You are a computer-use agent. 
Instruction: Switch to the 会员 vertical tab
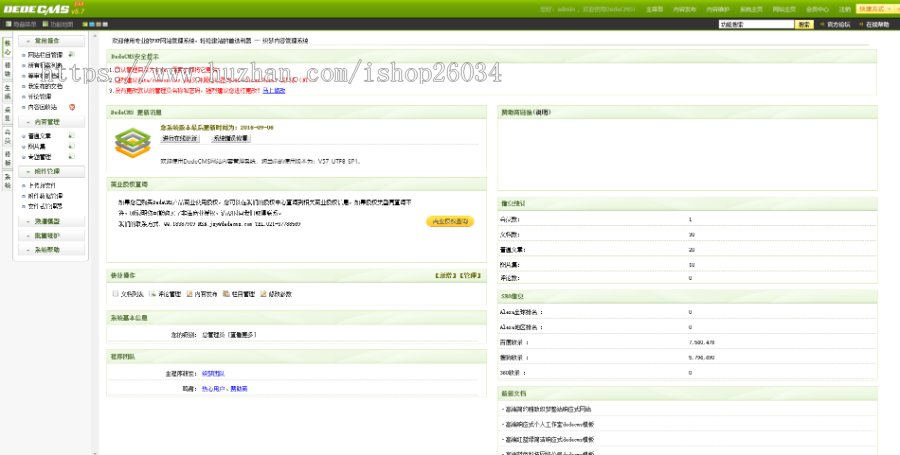(7, 136)
